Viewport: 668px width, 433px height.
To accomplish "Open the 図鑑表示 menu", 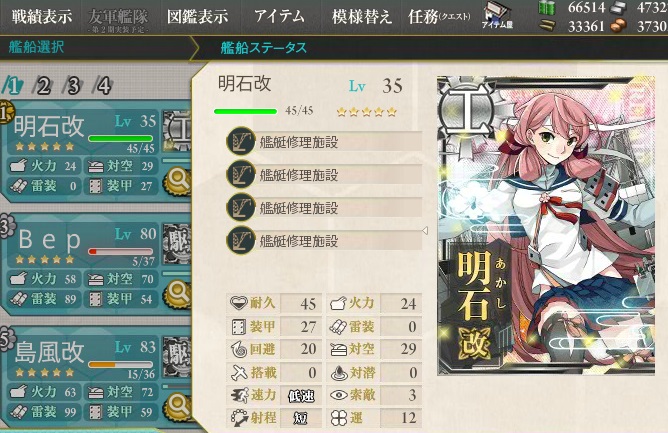I will tap(198, 17).
